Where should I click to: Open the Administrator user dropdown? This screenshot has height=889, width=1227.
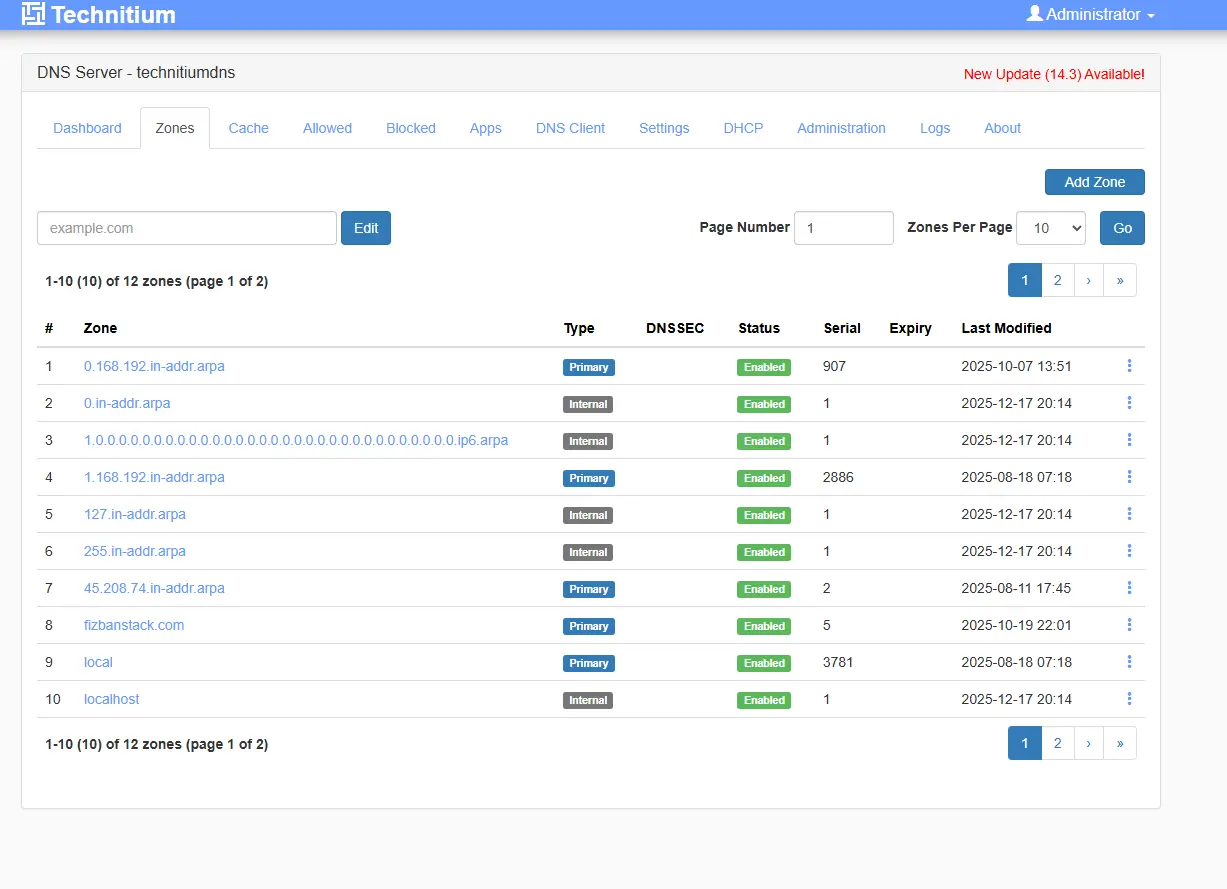coord(1090,14)
